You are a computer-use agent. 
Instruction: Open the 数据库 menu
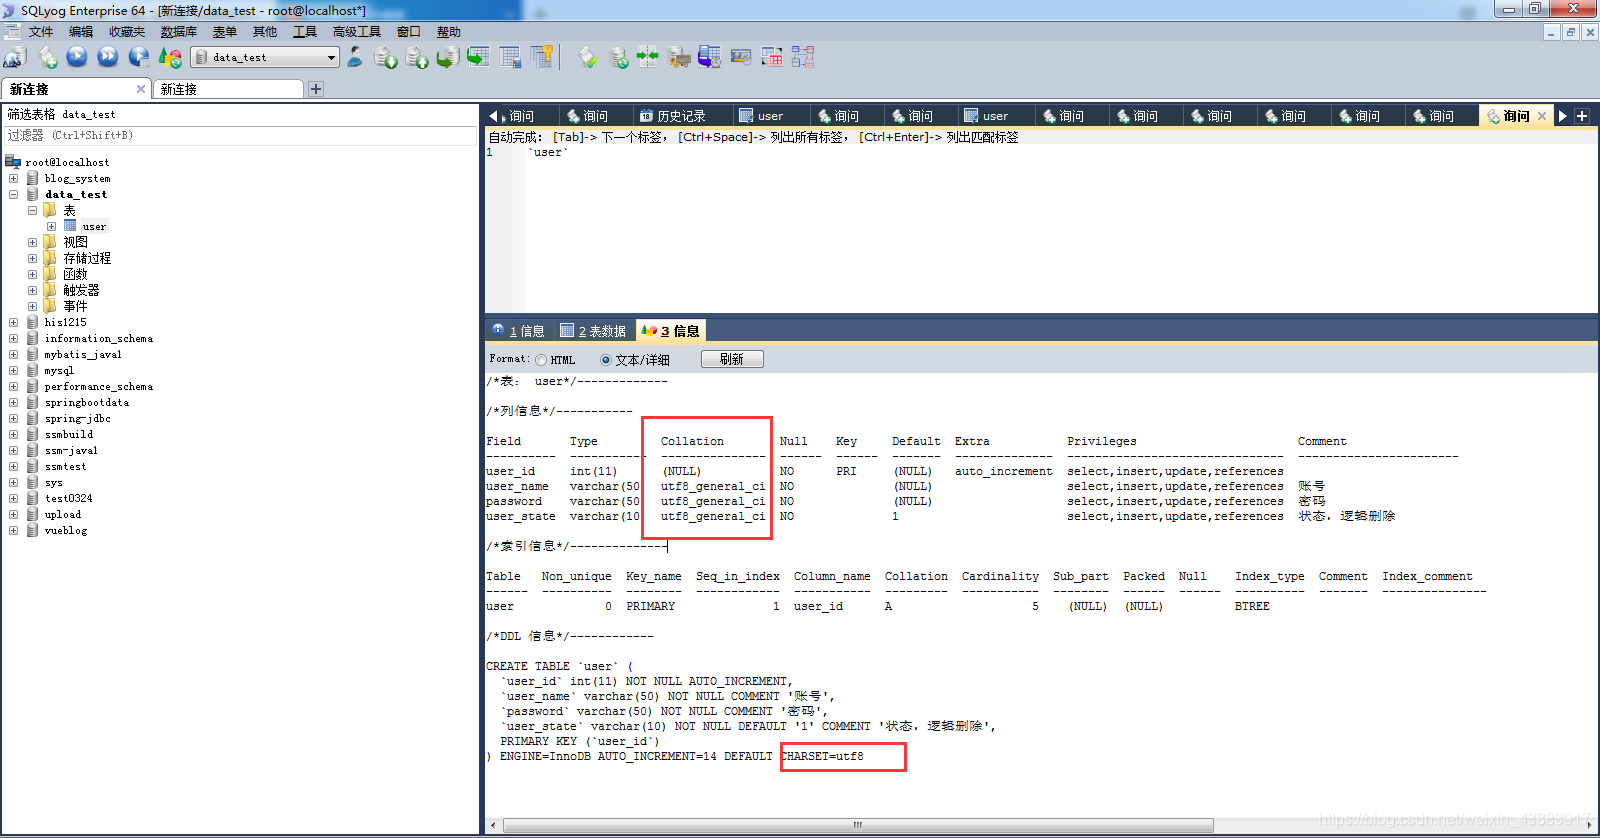point(179,32)
